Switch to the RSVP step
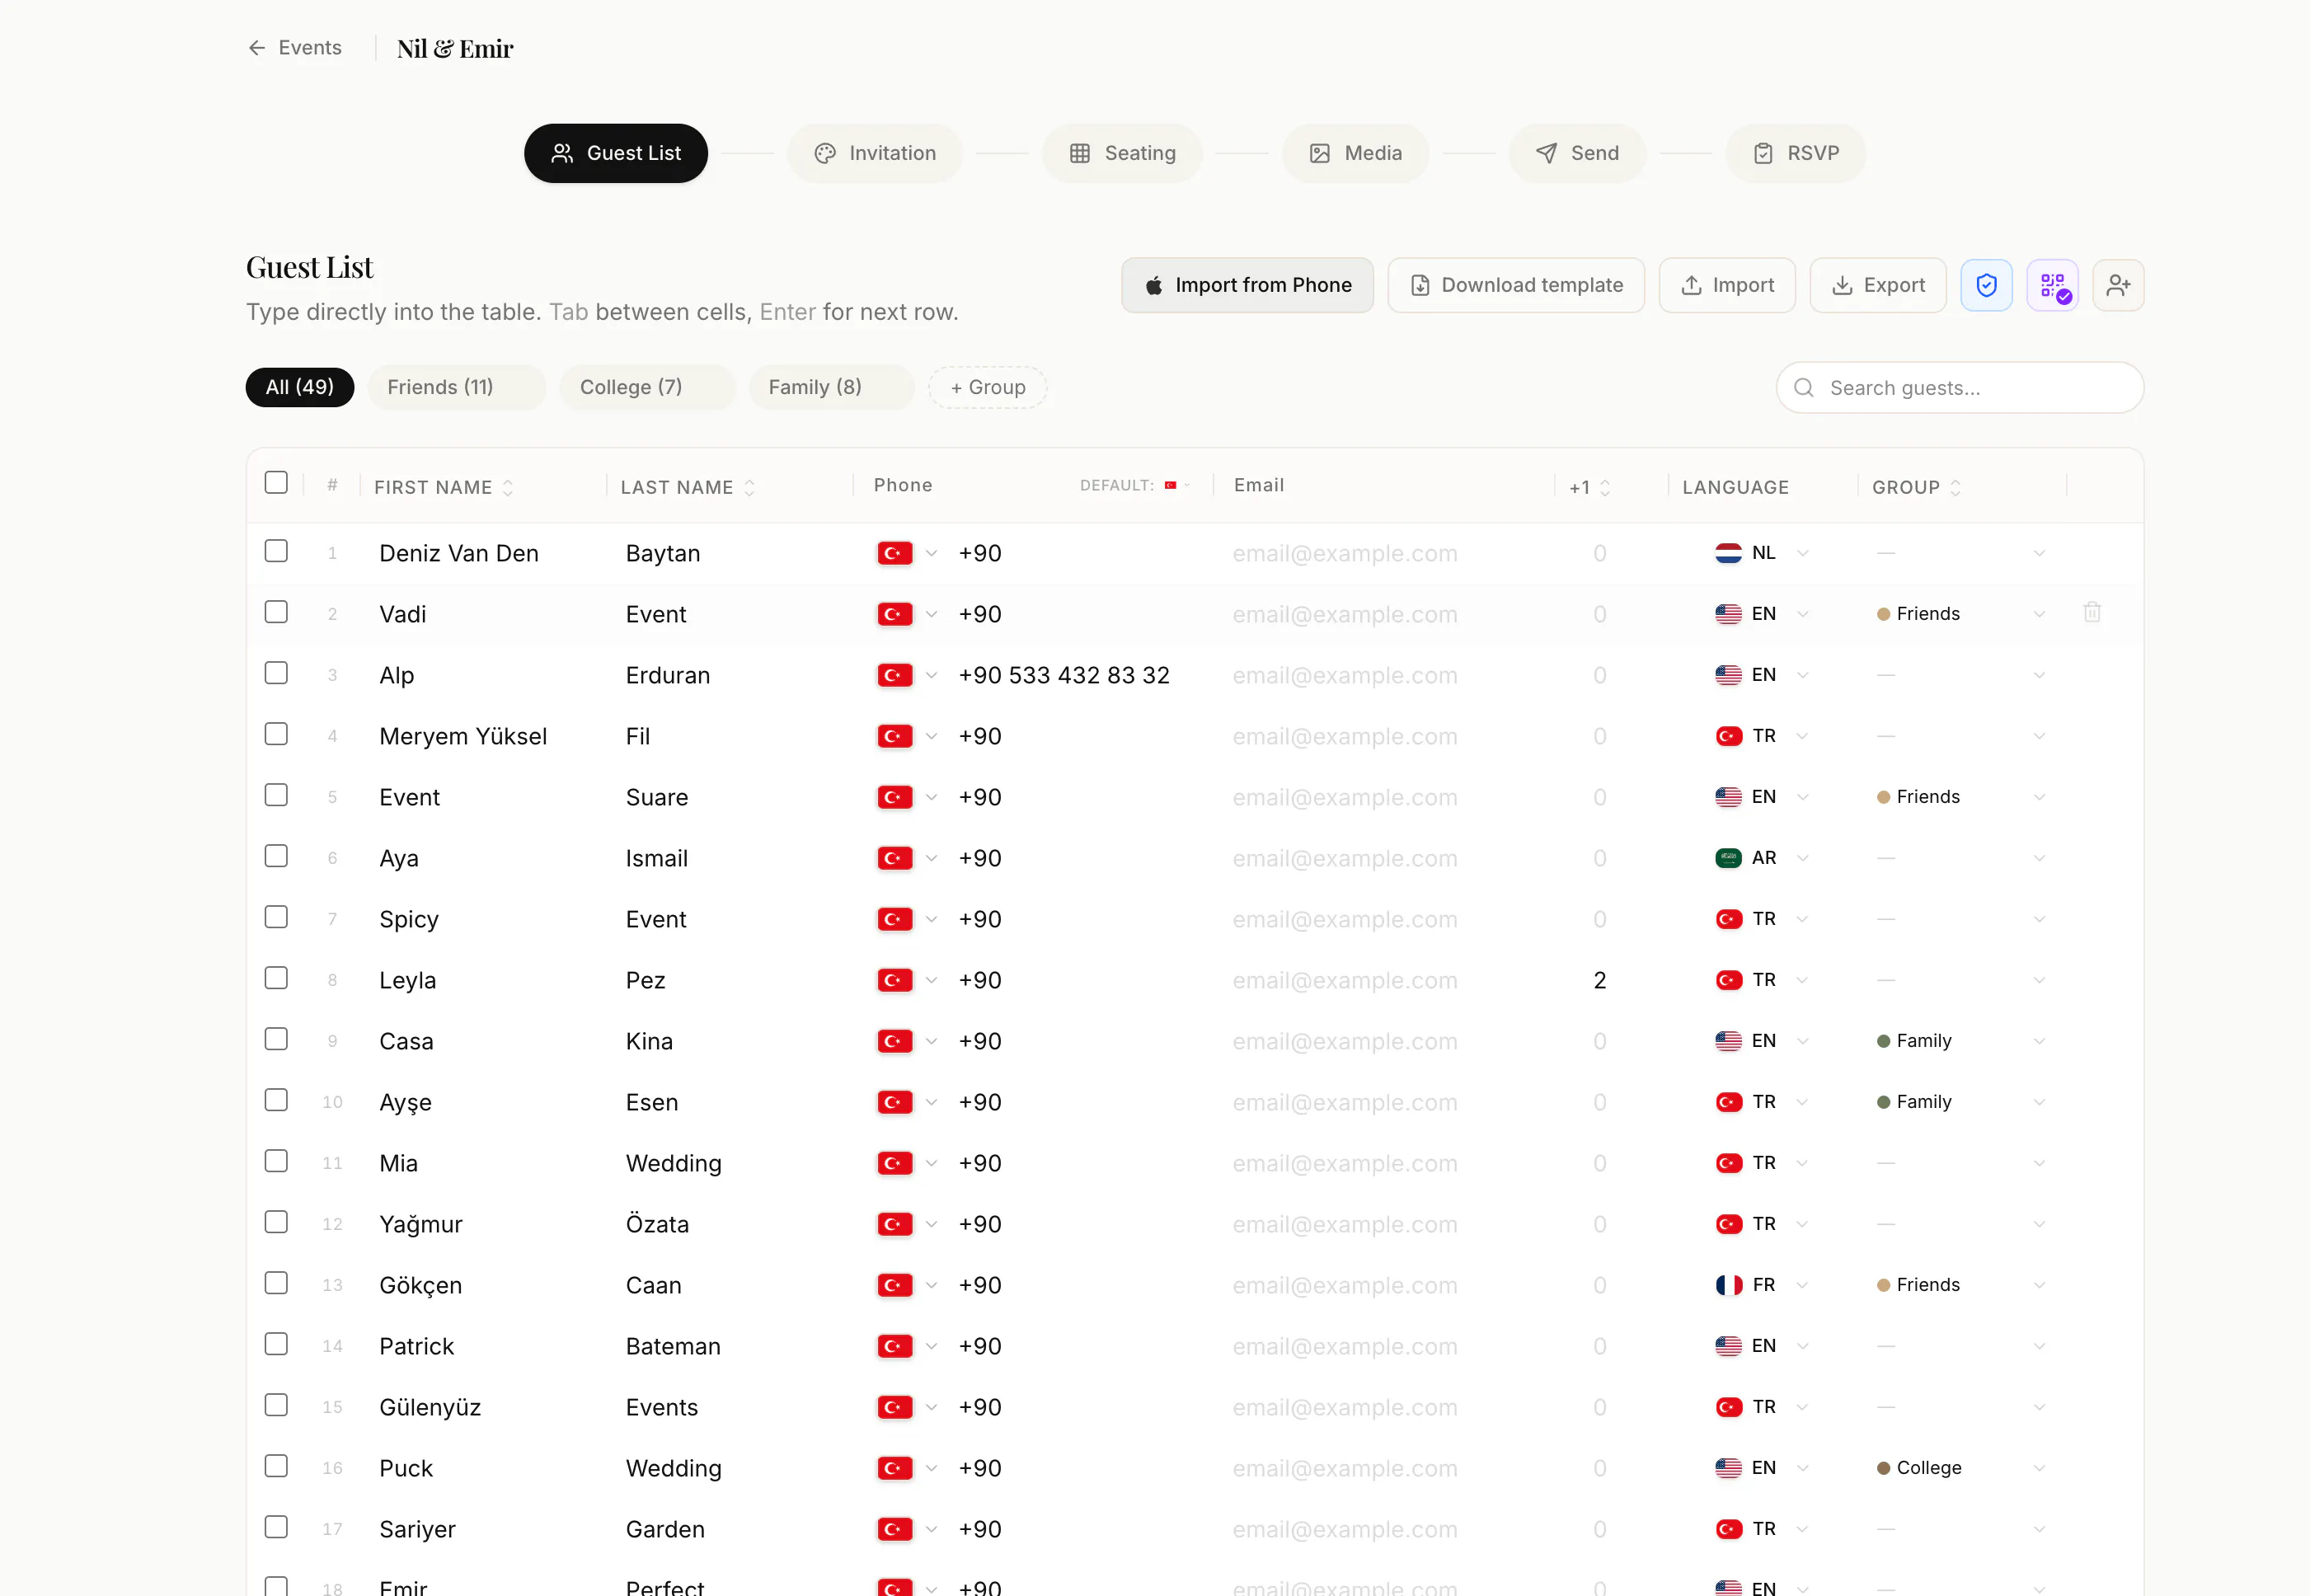Viewport: 2310px width, 1596px height. 1796,153
